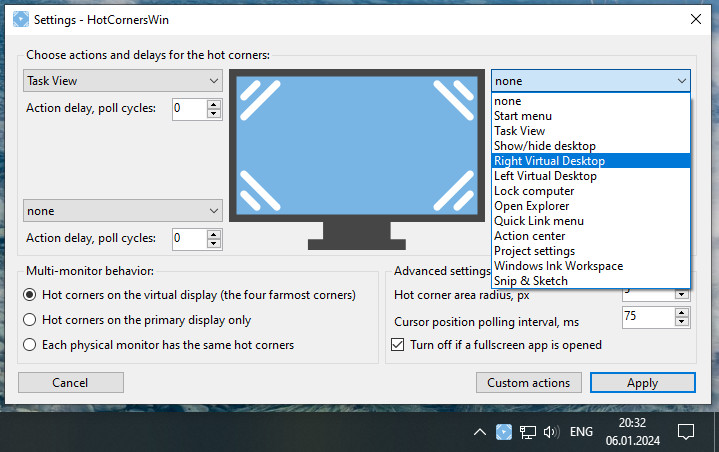Image resolution: width=719 pixels, height=452 pixels.
Task: Click the bottom-left corner marker on monitor
Action: click(260, 191)
